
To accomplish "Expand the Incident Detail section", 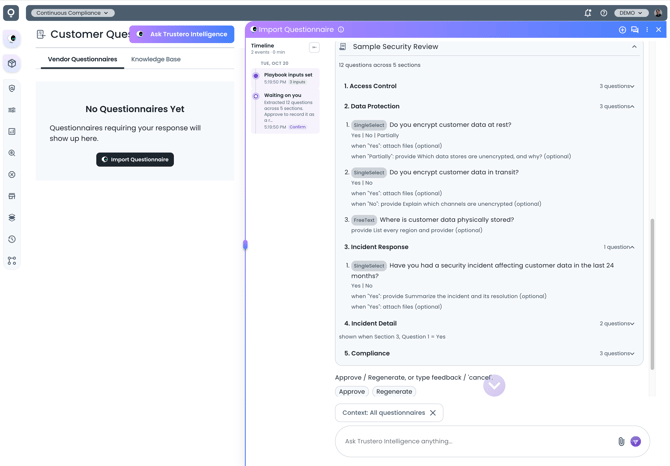I will click(x=489, y=323).
